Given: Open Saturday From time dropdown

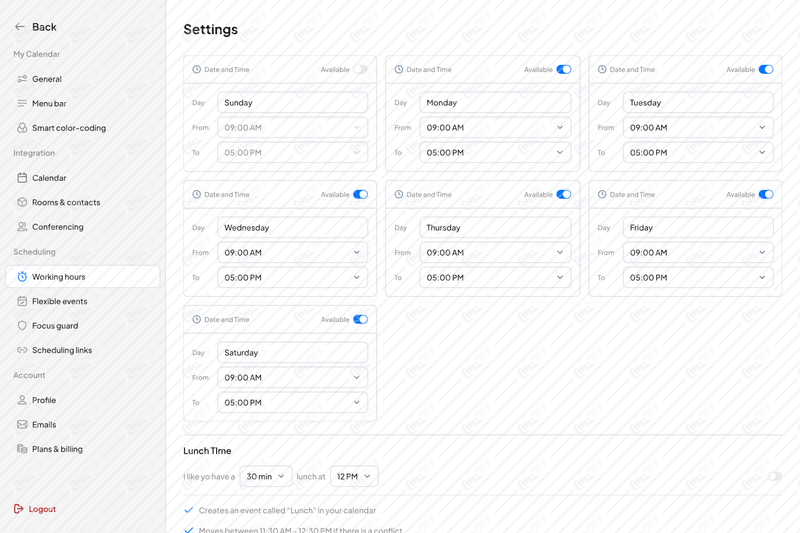Looking at the screenshot, I should tap(292, 377).
